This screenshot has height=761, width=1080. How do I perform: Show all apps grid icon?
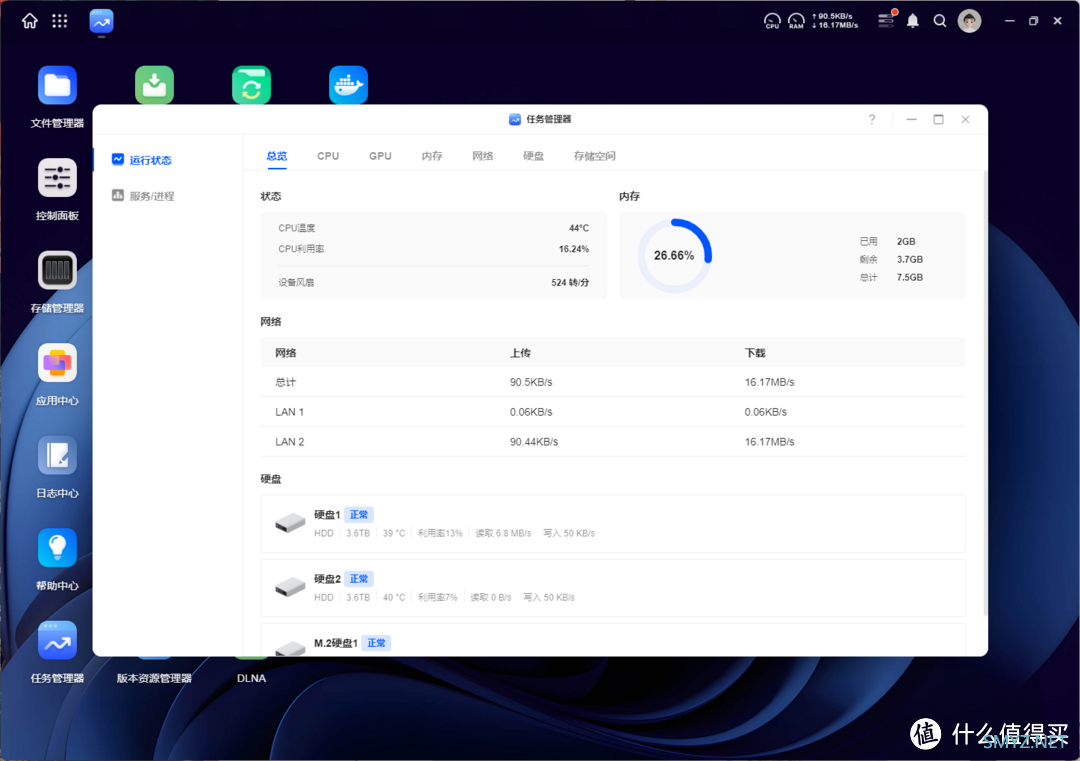tap(60, 21)
